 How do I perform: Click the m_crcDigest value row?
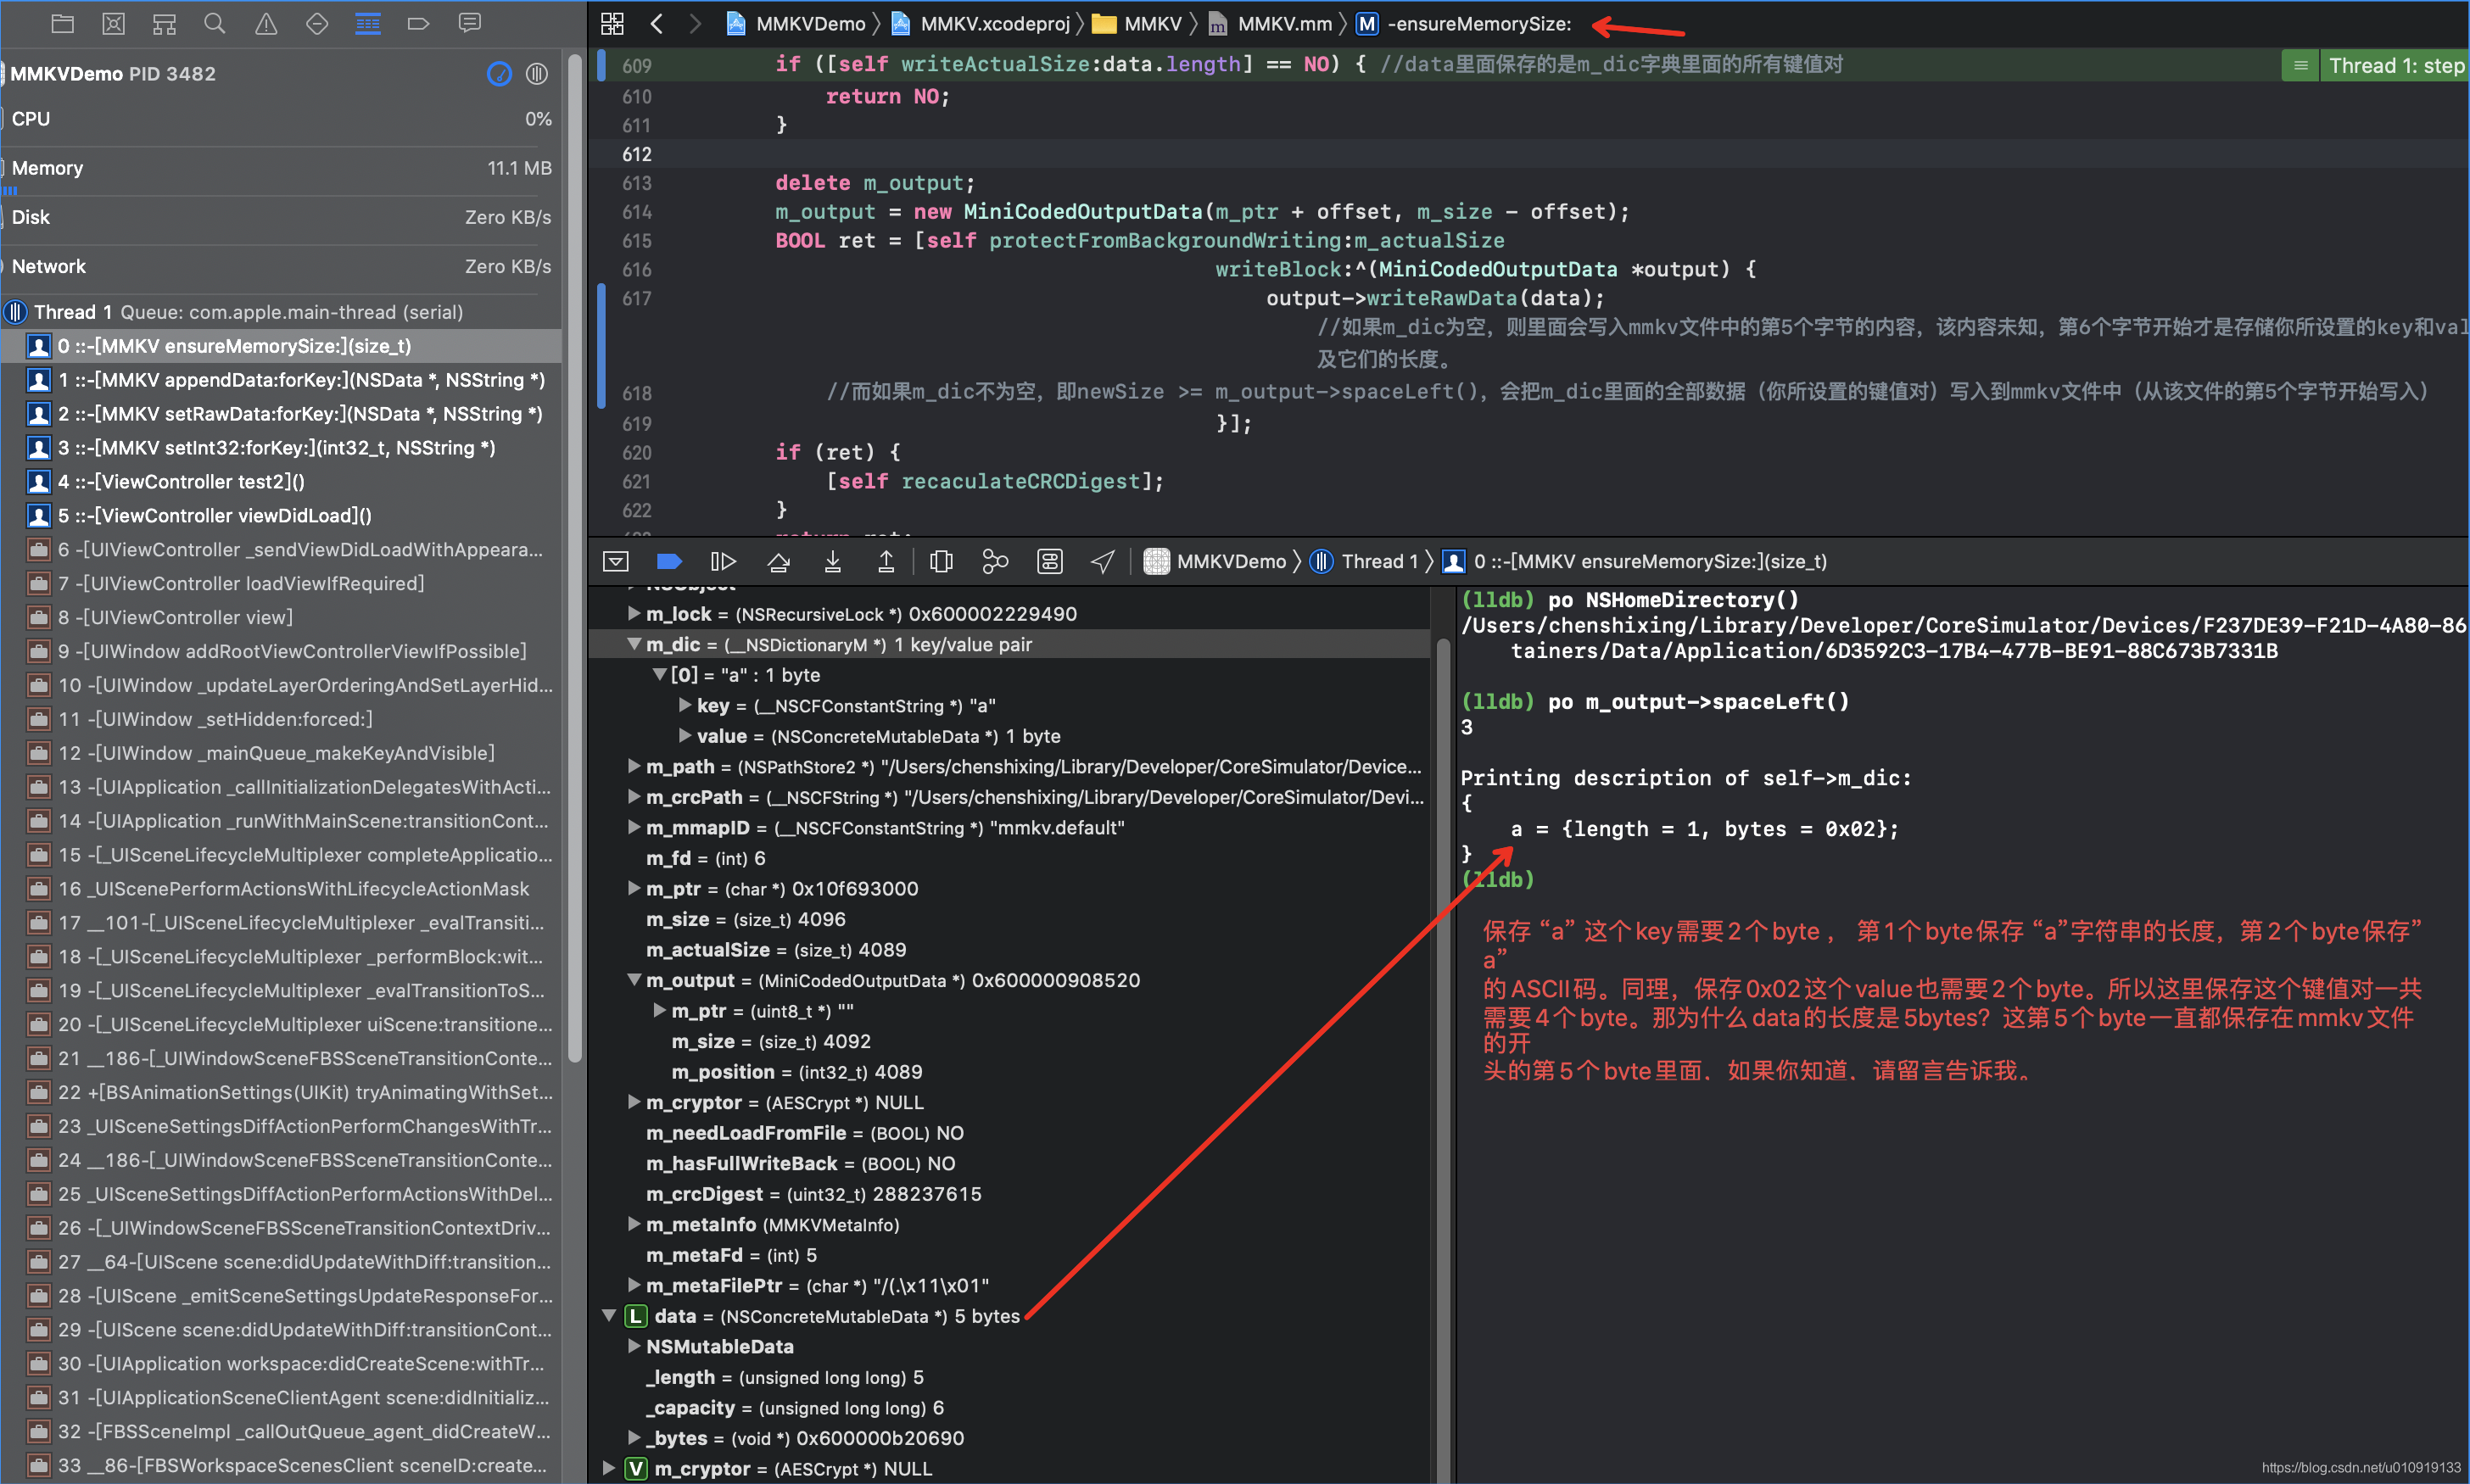pos(1010,1194)
